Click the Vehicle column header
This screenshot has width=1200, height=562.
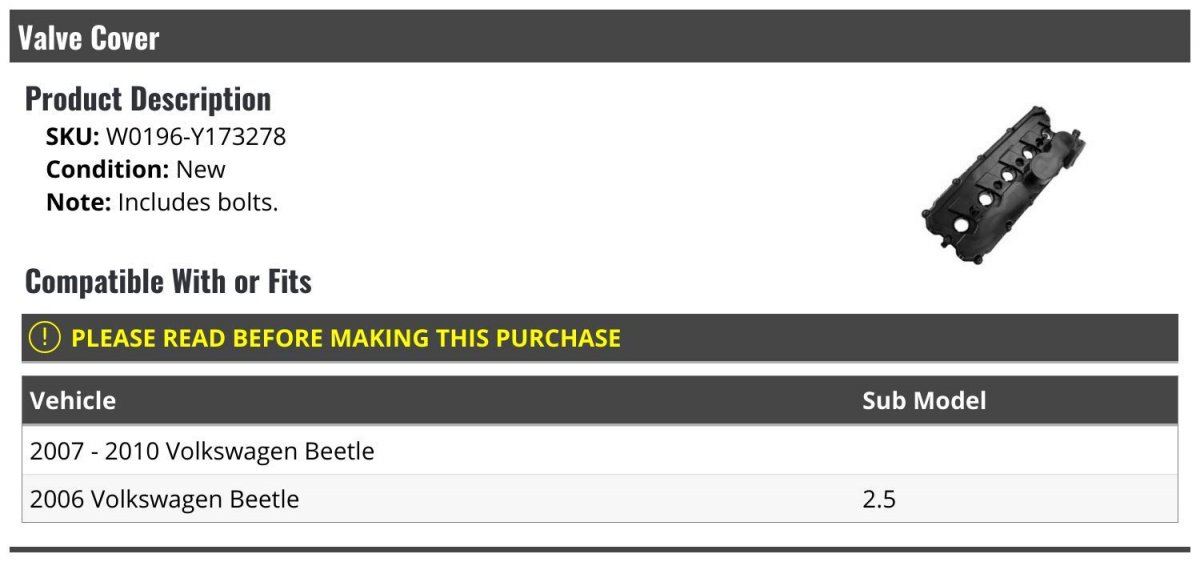(73, 401)
